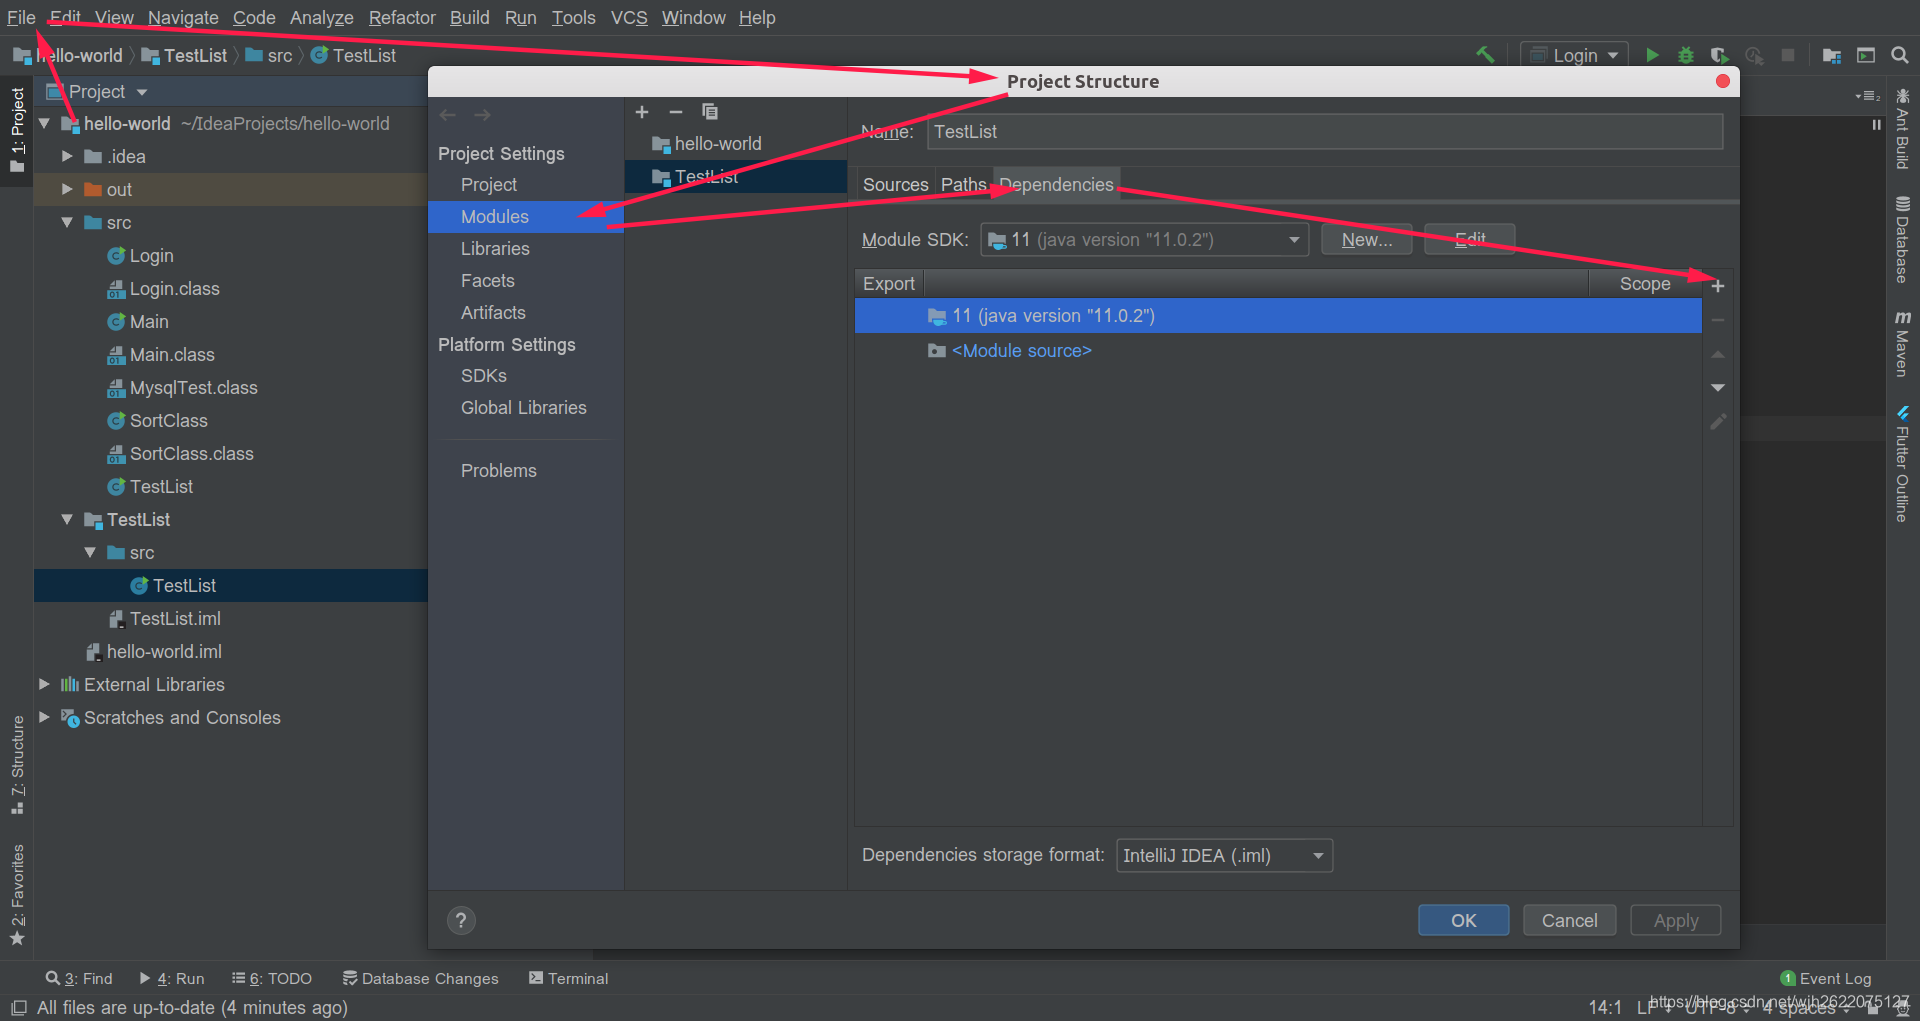Add dependency with the plus icon
The image size is (1920, 1021).
1718,286
